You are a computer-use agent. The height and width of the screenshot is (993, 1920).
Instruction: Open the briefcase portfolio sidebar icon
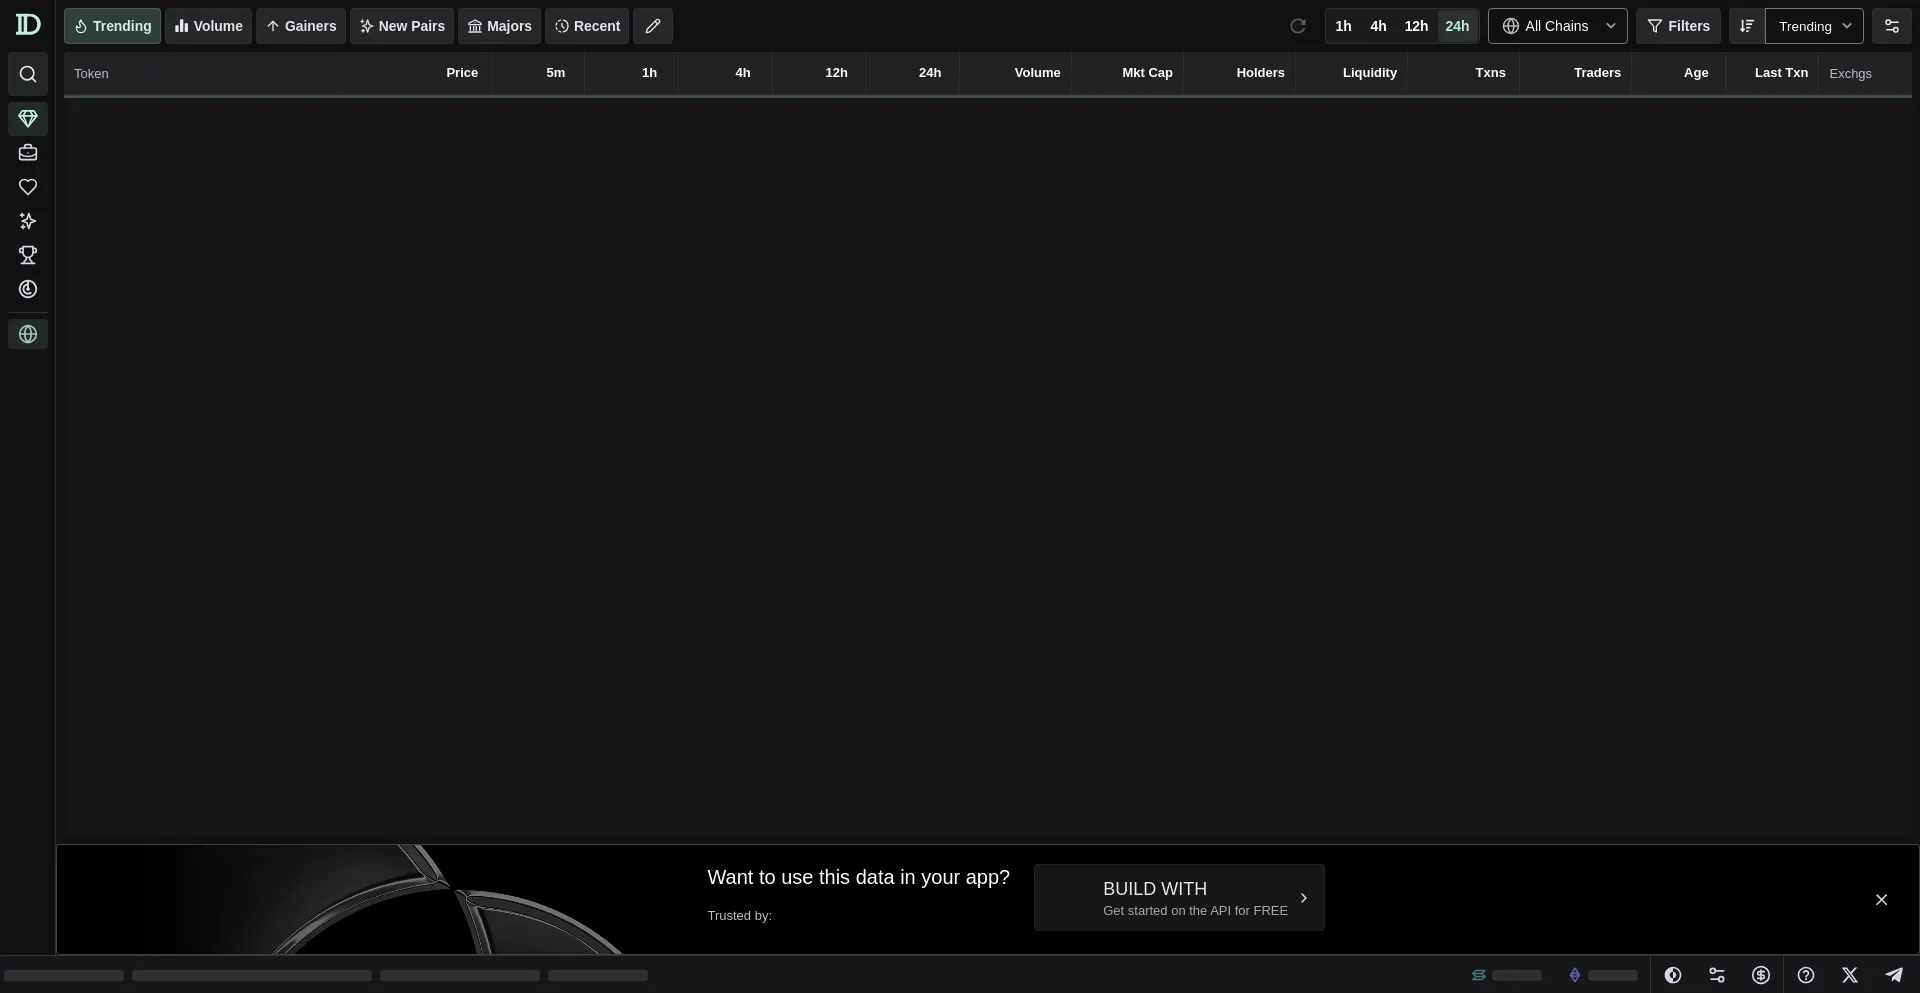tap(28, 153)
